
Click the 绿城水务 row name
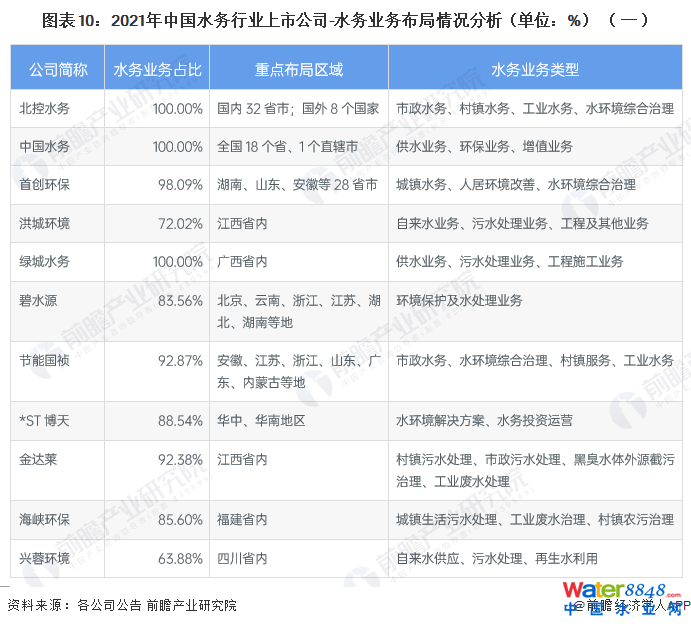45,261
